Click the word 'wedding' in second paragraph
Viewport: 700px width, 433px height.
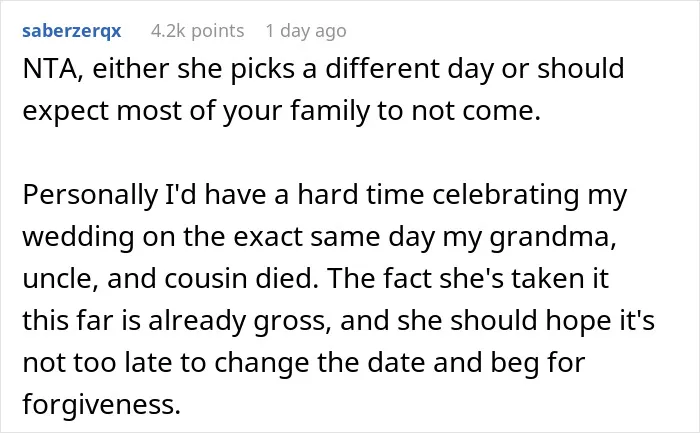pos(78,237)
